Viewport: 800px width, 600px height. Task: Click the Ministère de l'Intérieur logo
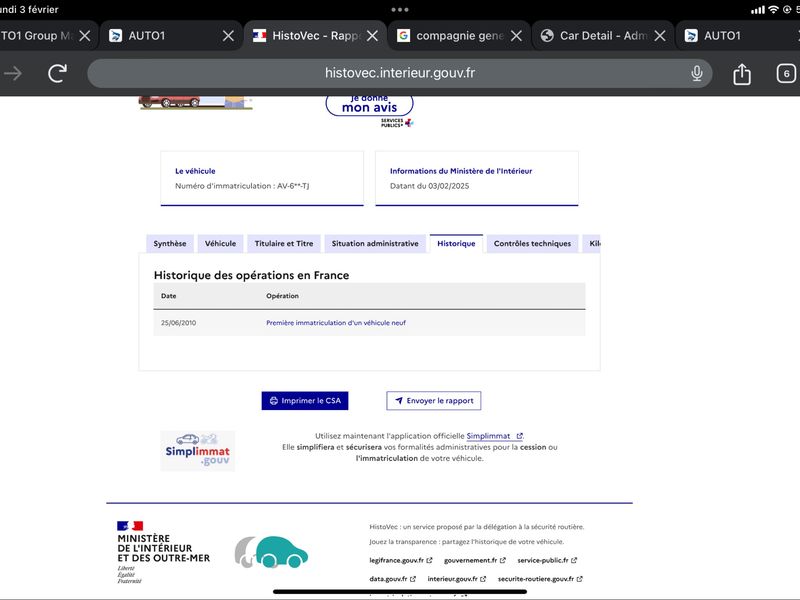pyautogui.click(x=163, y=552)
